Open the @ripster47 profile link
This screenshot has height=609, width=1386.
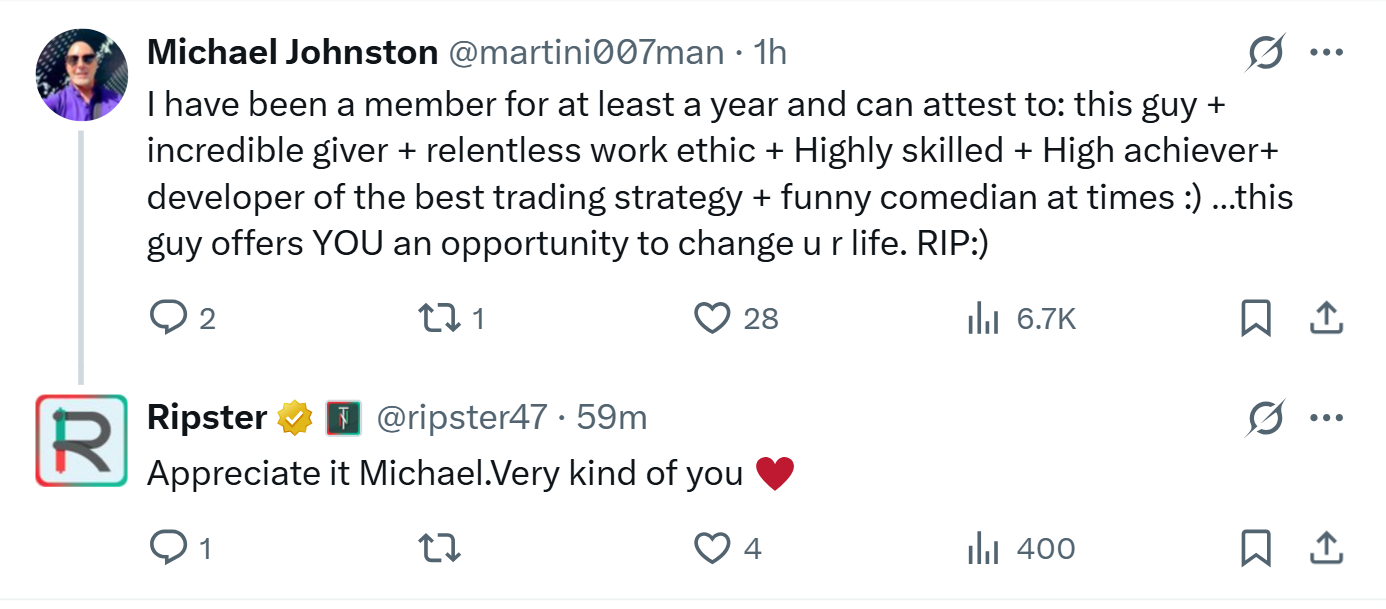point(460,418)
